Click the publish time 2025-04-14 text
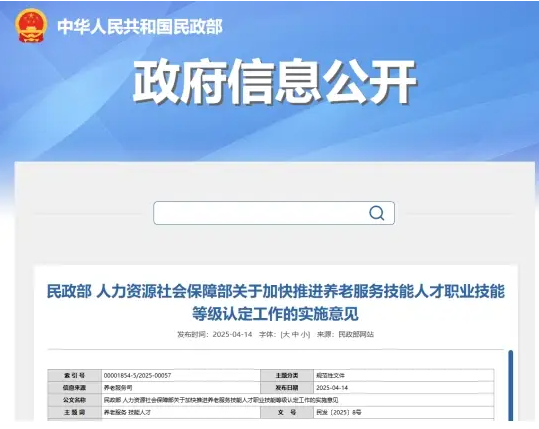The width and height of the screenshot is (539, 429). [x=232, y=334]
